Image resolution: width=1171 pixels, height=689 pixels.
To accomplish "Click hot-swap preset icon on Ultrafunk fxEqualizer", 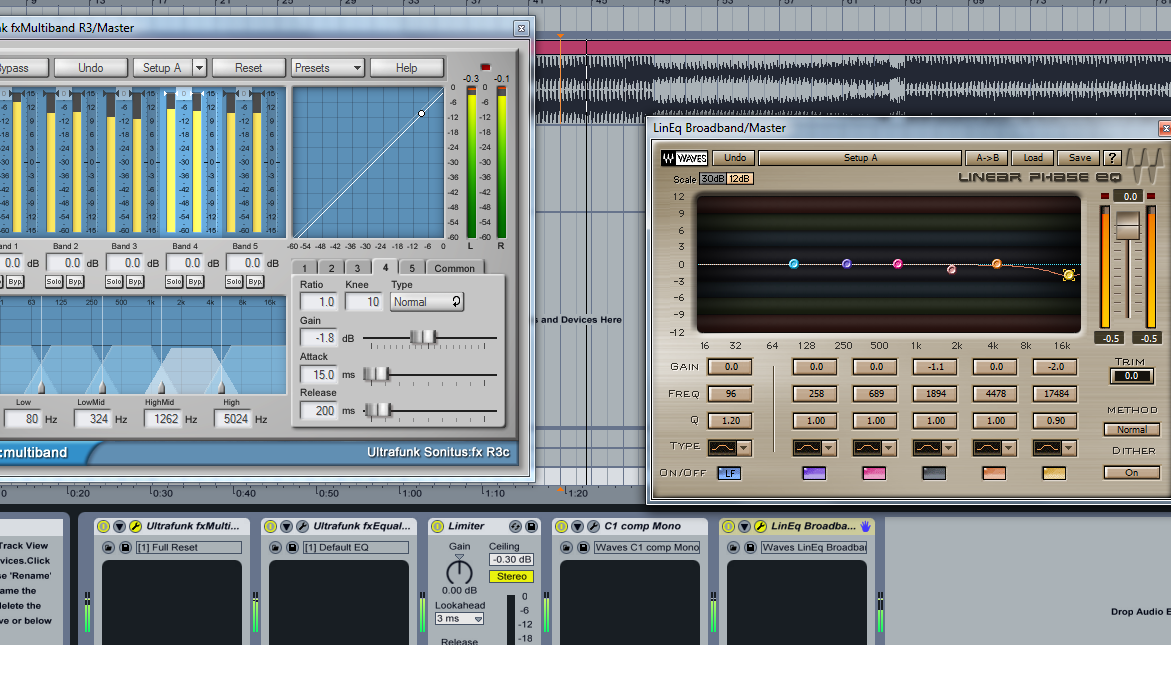I will [x=275, y=548].
